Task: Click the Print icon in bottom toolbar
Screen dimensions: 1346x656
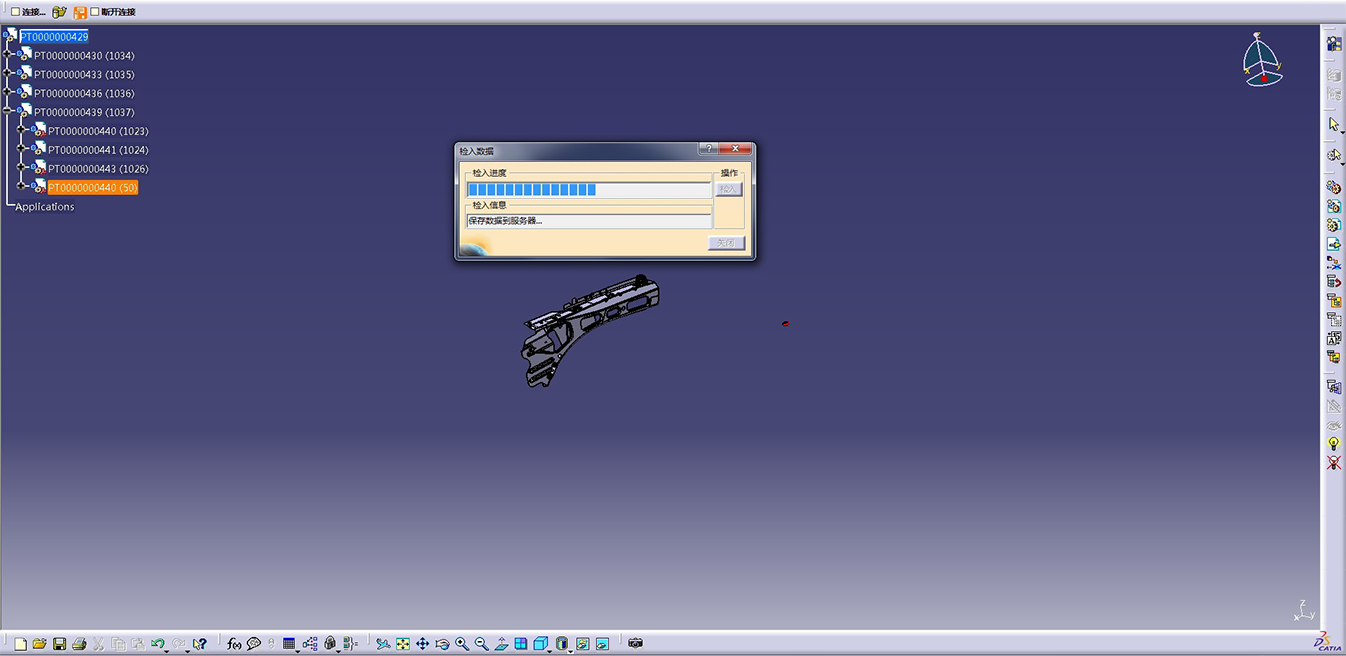Action: pos(79,644)
